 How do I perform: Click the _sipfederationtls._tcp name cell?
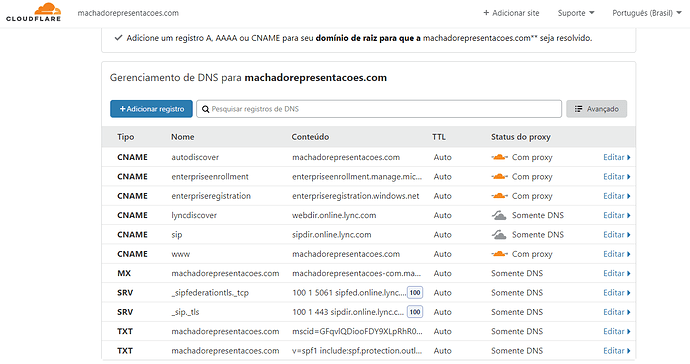[210, 293]
